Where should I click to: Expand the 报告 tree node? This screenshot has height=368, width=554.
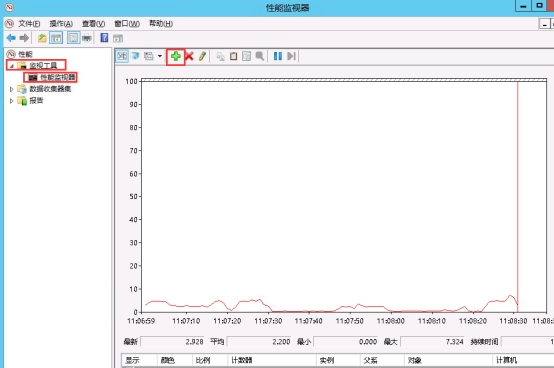click(x=11, y=101)
